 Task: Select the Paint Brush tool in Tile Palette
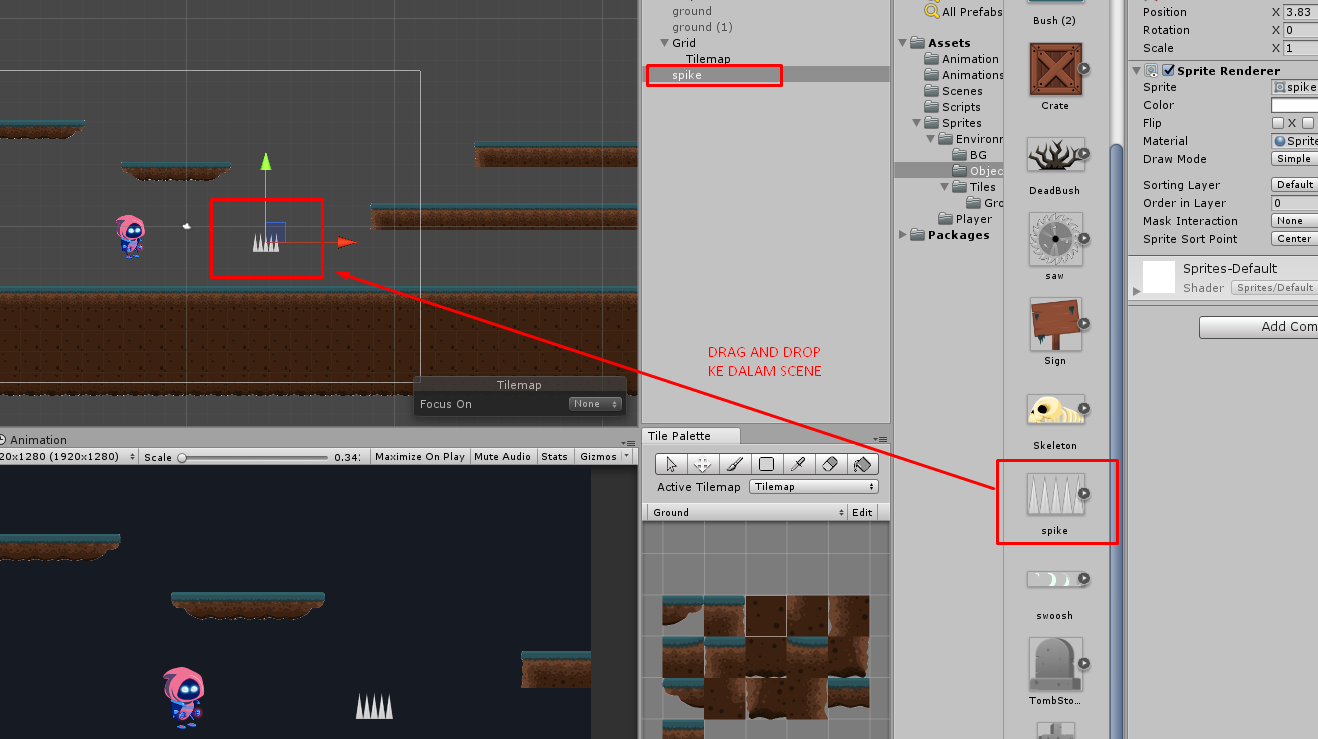pyautogui.click(x=735, y=464)
